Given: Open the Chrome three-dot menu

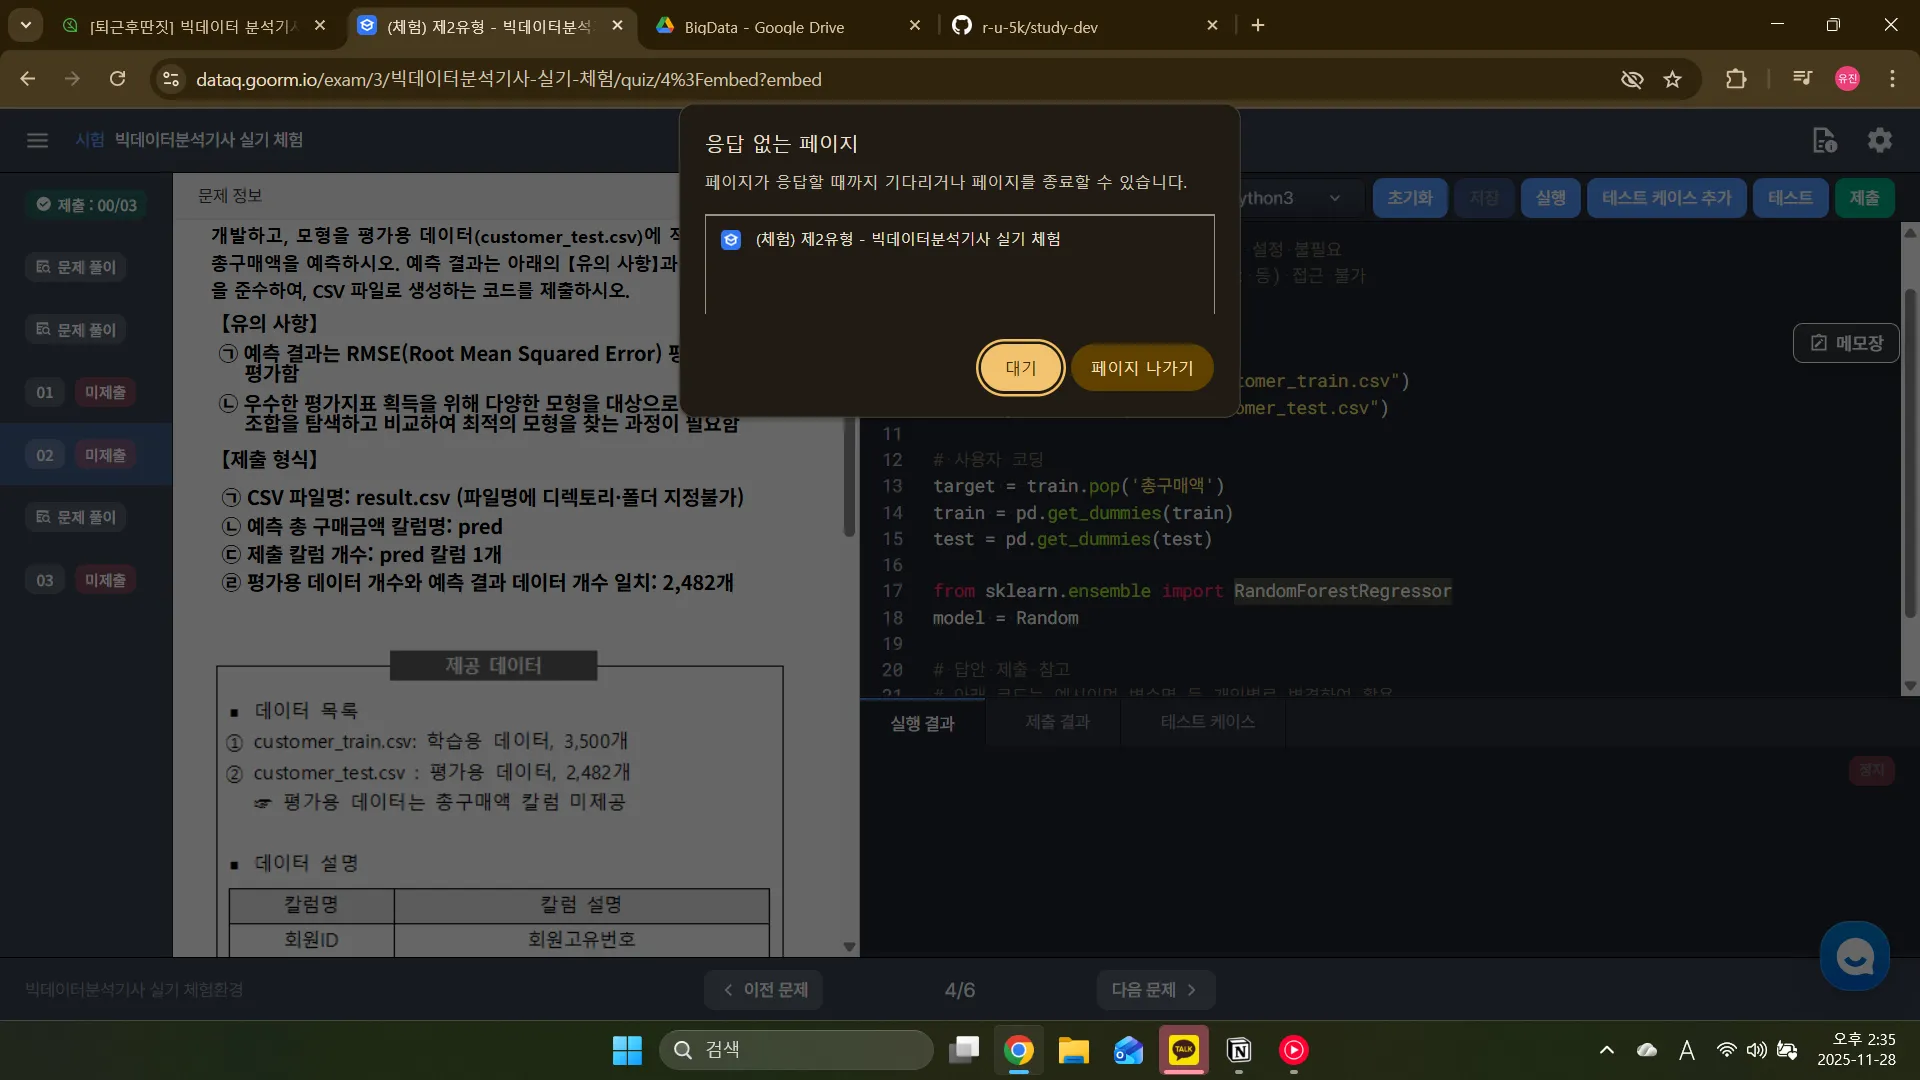Looking at the screenshot, I should [x=1893, y=79].
